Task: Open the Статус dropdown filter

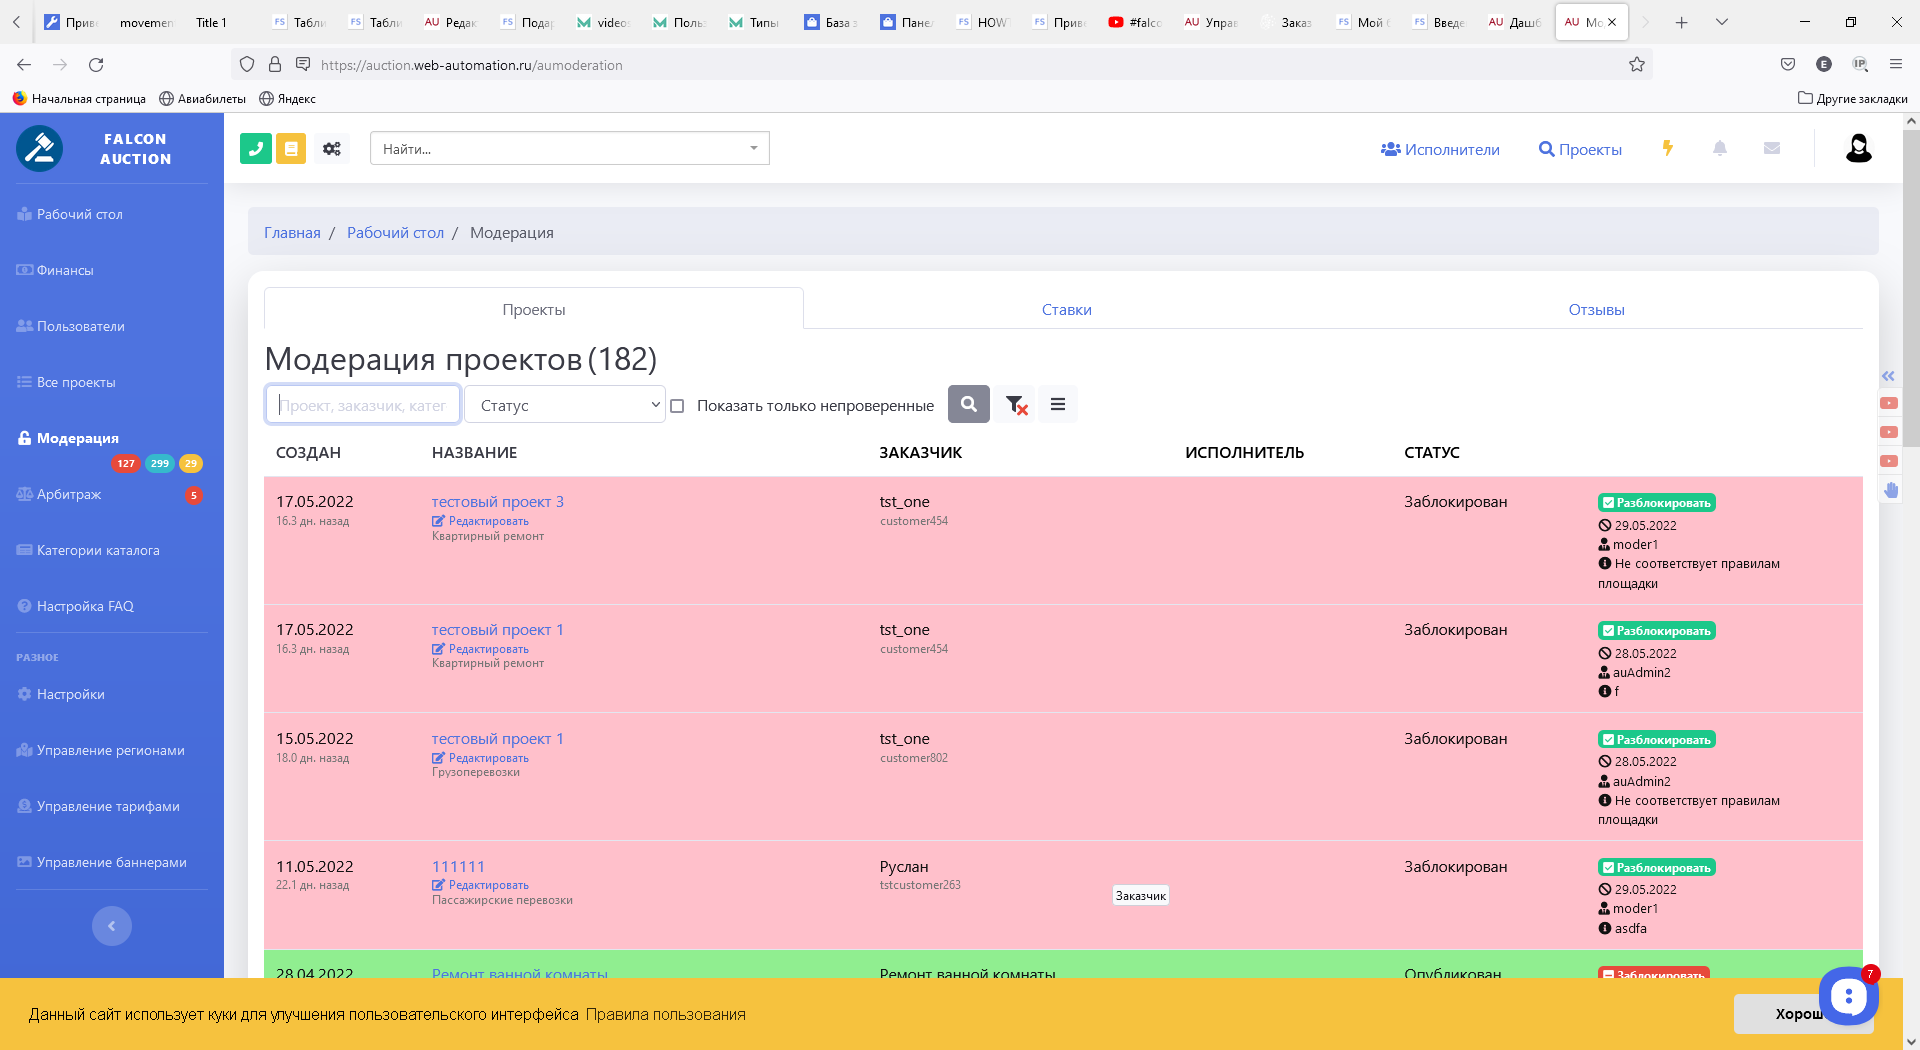Action: [x=565, y=405]
